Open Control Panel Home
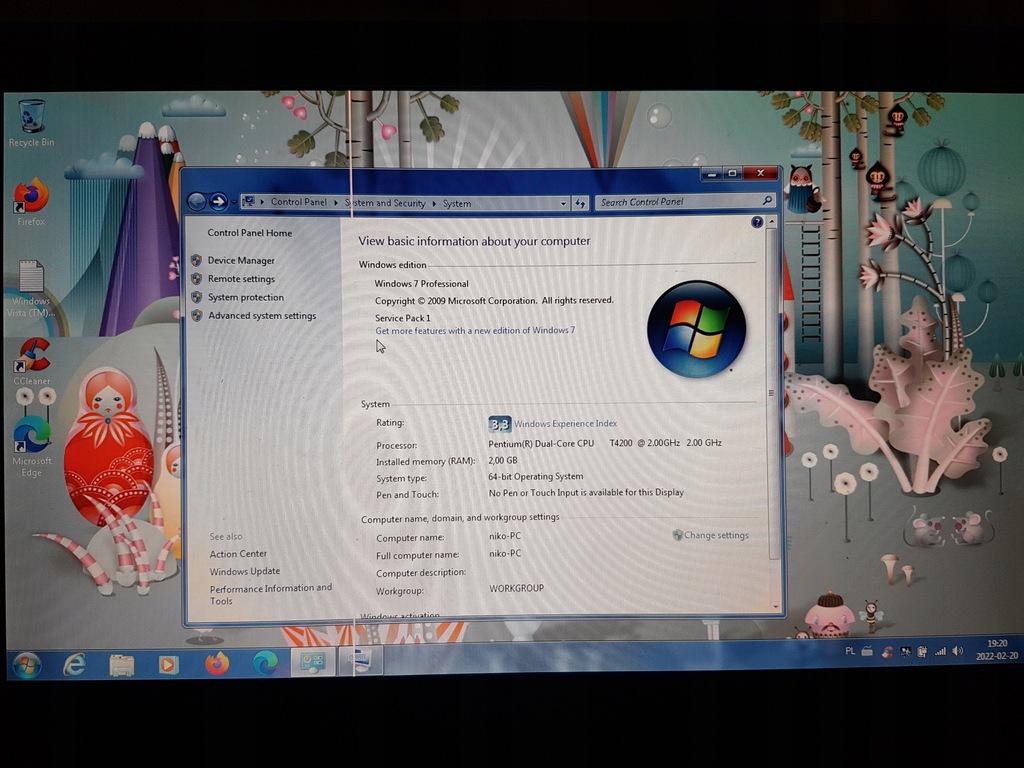This screenshot has height=768, width=1024. [249, 232]
